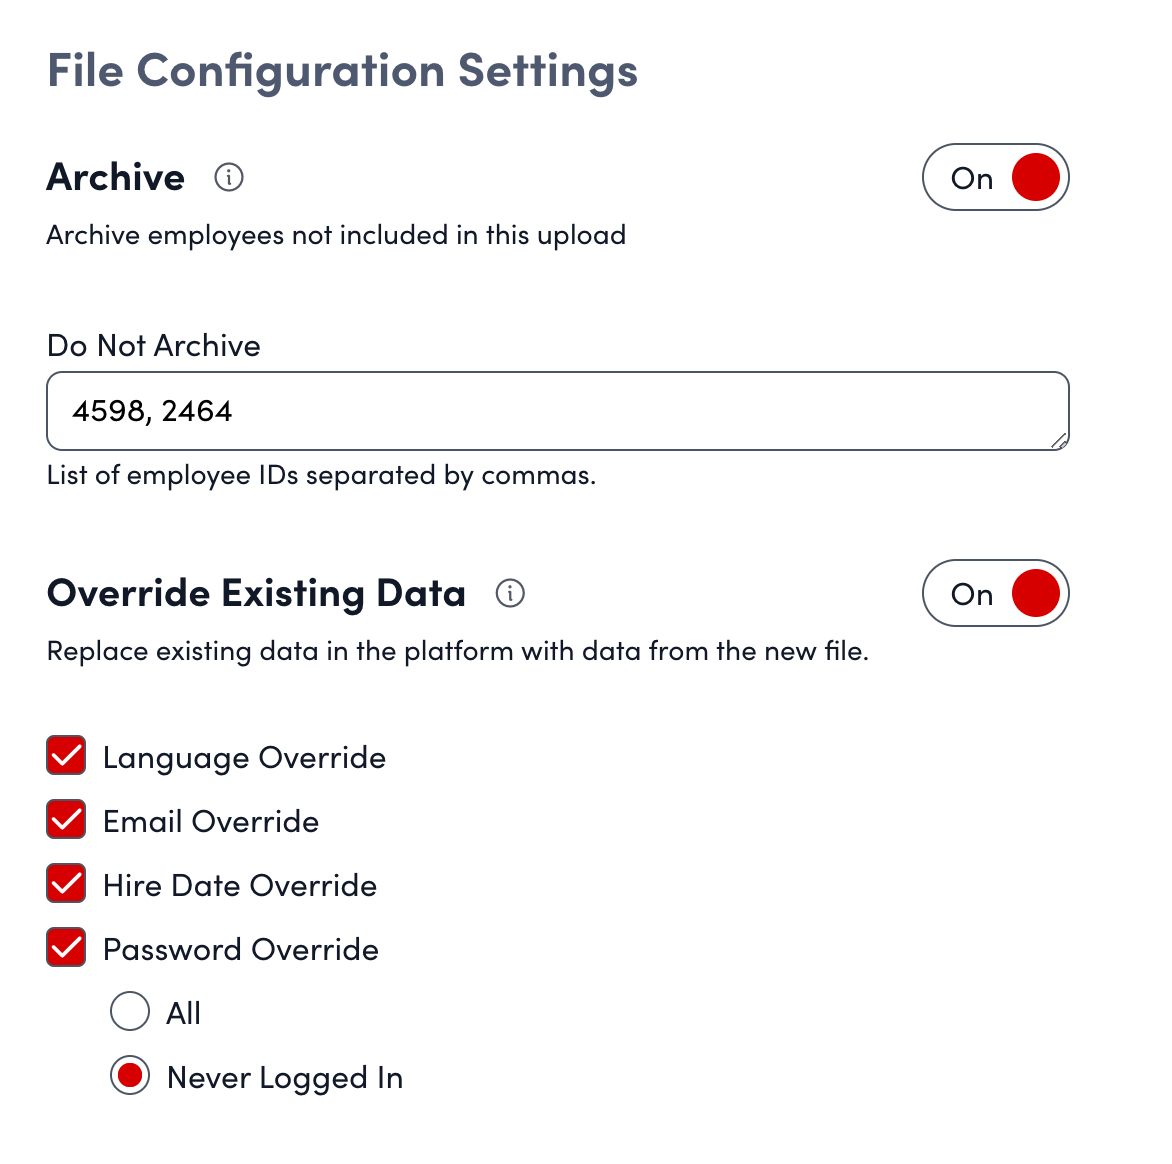Click the Password Override label text
Image resolution: width=1172 pixels, height=1164 pixels.
[x=240, y=948]
